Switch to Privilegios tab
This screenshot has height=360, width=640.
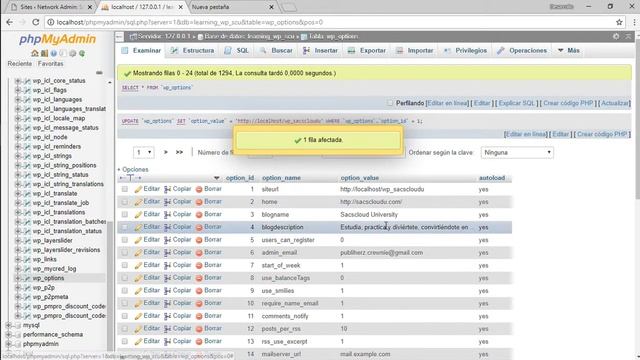[465, 50]
